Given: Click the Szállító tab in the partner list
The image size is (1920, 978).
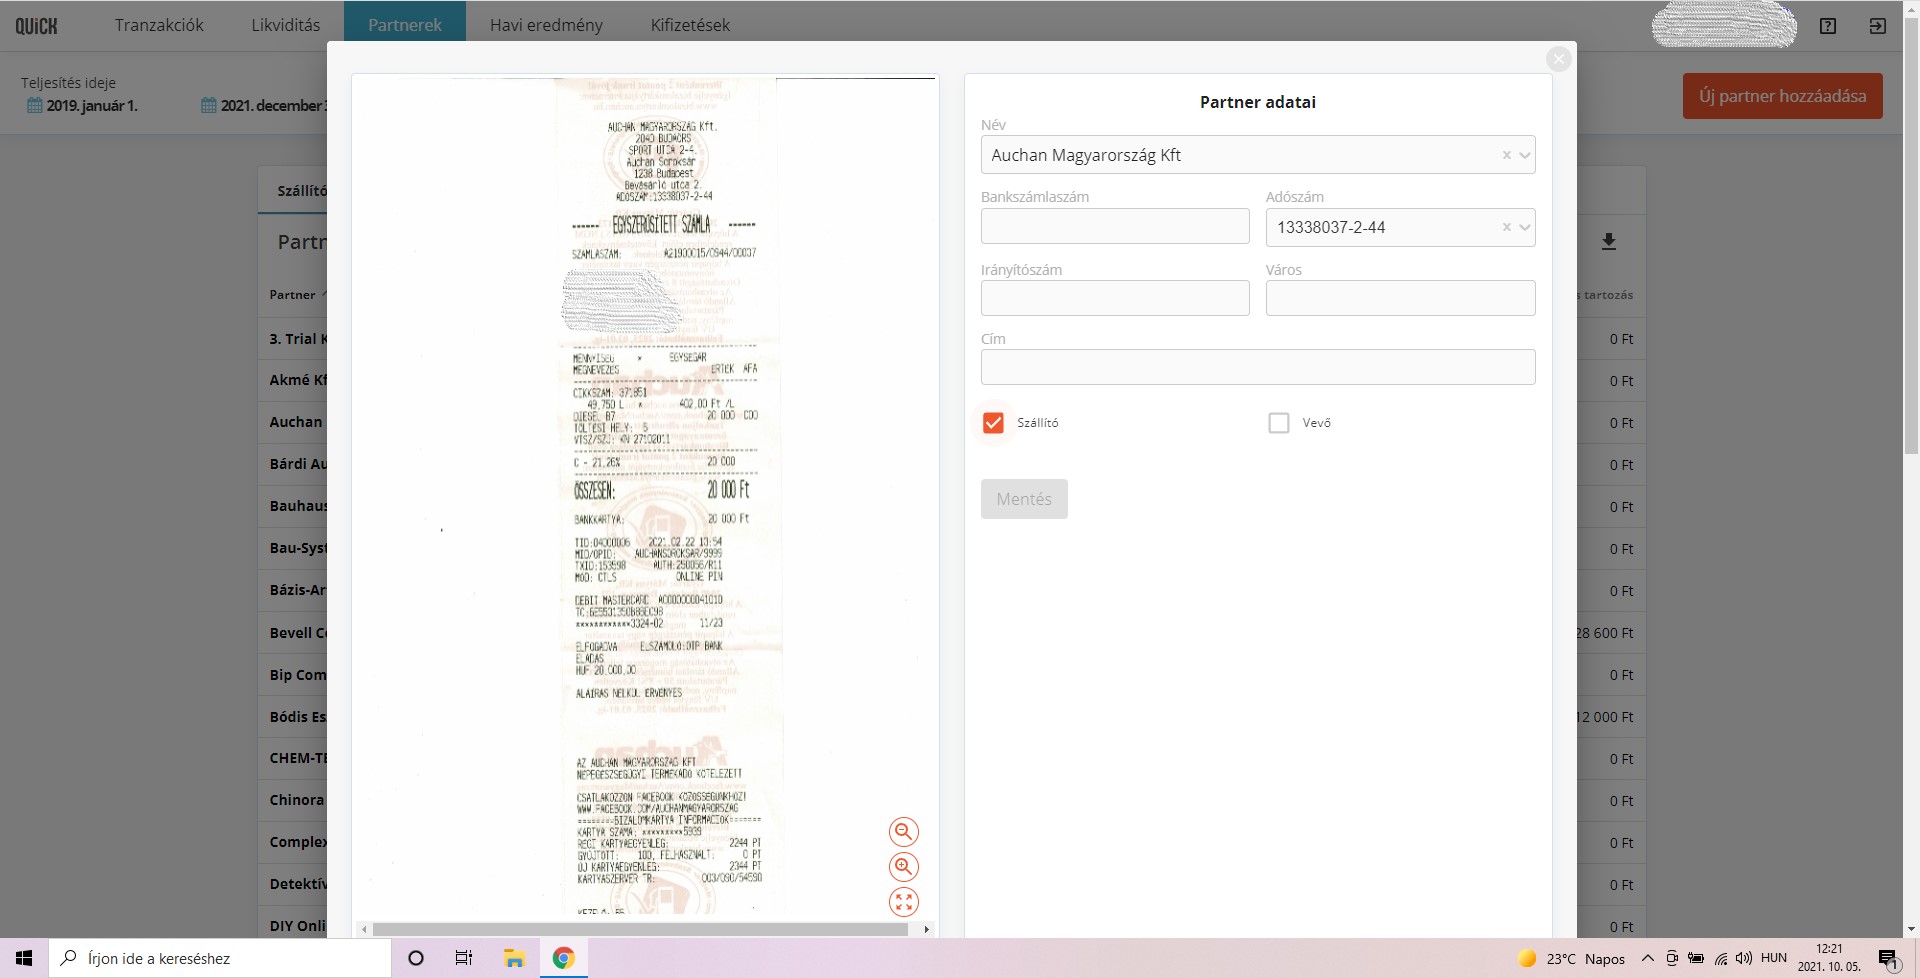Looking at the screenshot, I should click(x=301, y=190).
